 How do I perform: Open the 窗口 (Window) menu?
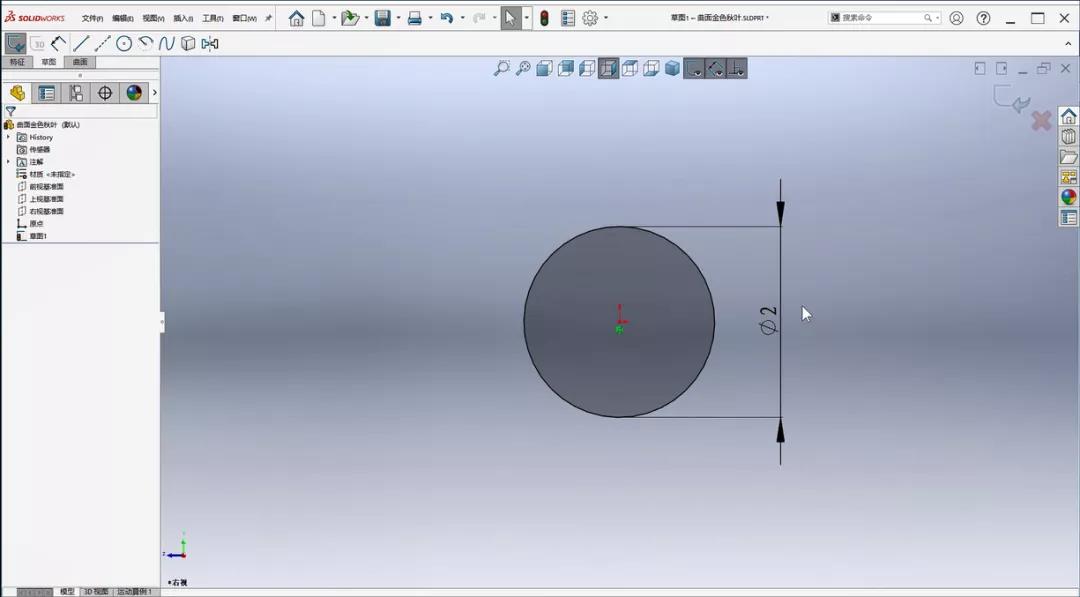(245, 19)
